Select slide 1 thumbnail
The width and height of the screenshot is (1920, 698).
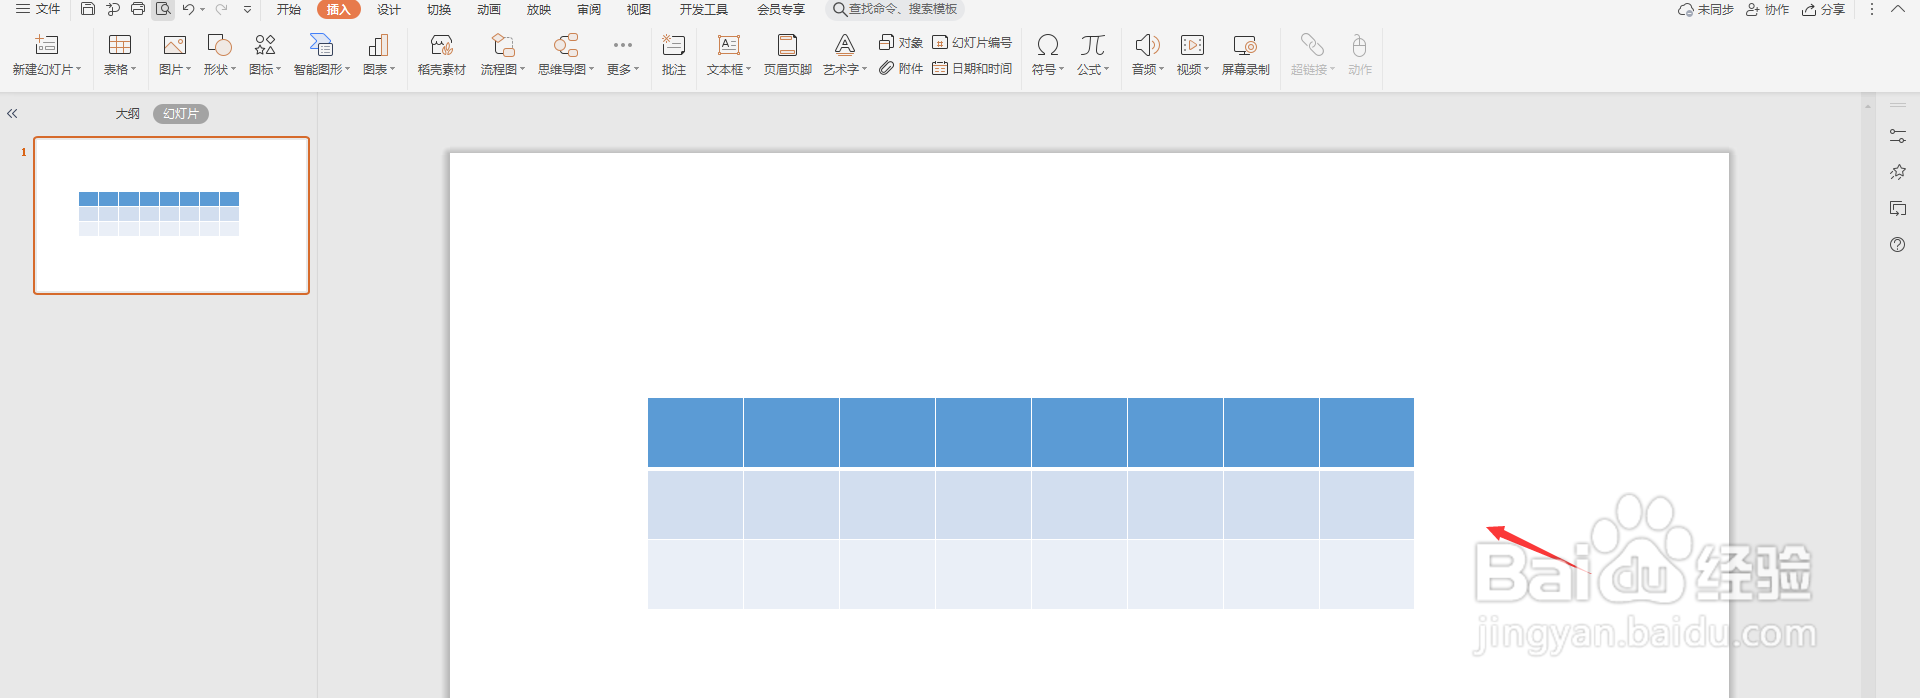[x=172, y=215]
